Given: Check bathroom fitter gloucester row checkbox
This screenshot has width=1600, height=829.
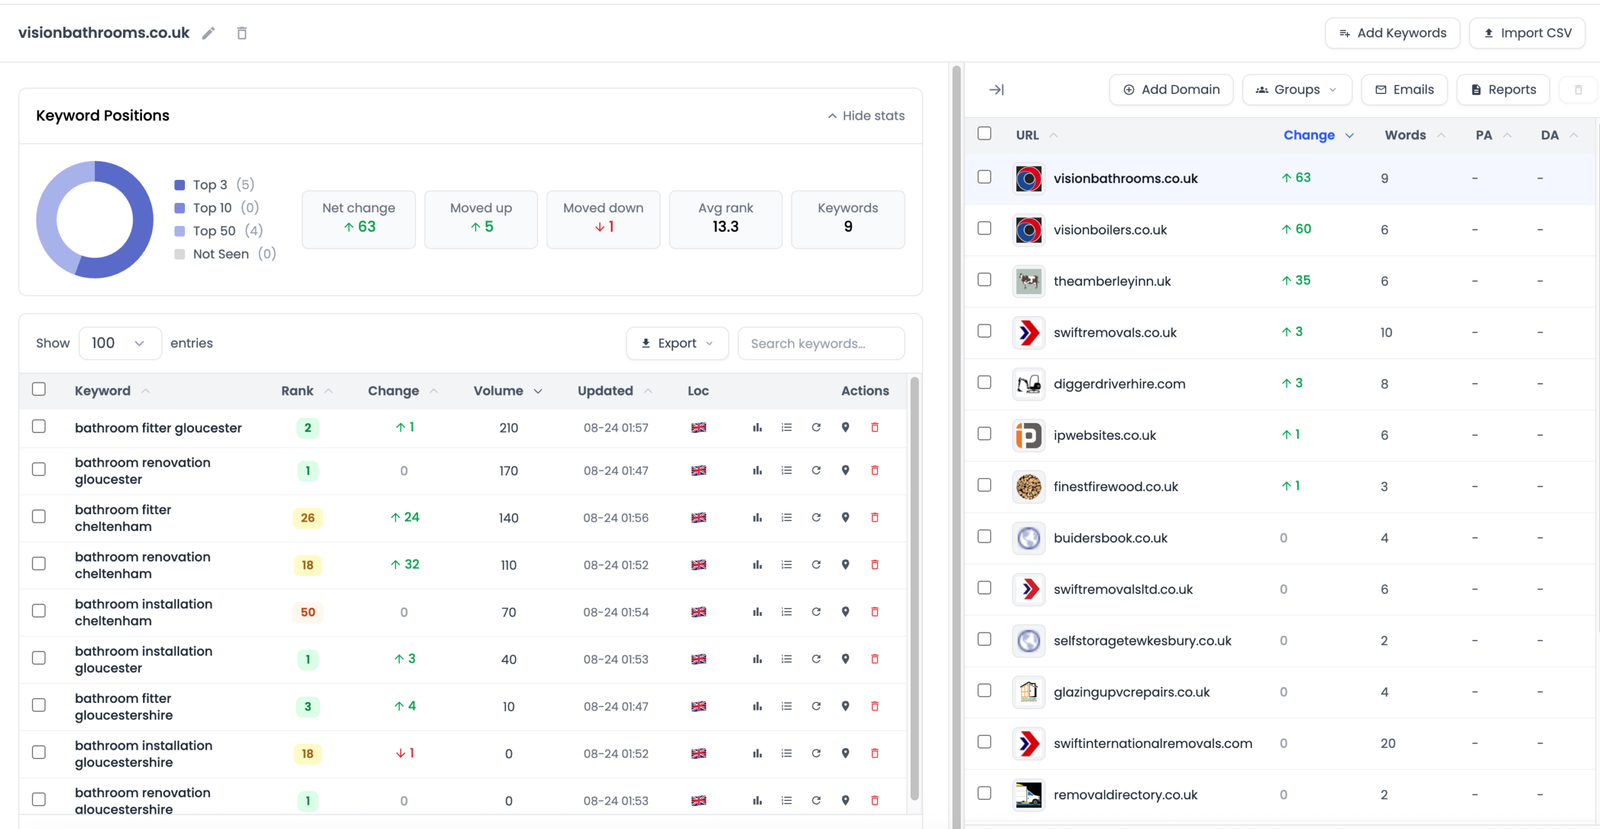Looking at the screenshot, I should pyautogui.click(x=39, y=427).
